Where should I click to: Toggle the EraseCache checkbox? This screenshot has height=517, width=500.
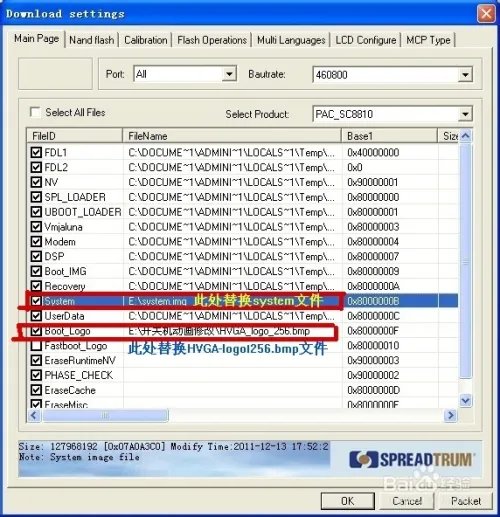click(x=36, y=390)
